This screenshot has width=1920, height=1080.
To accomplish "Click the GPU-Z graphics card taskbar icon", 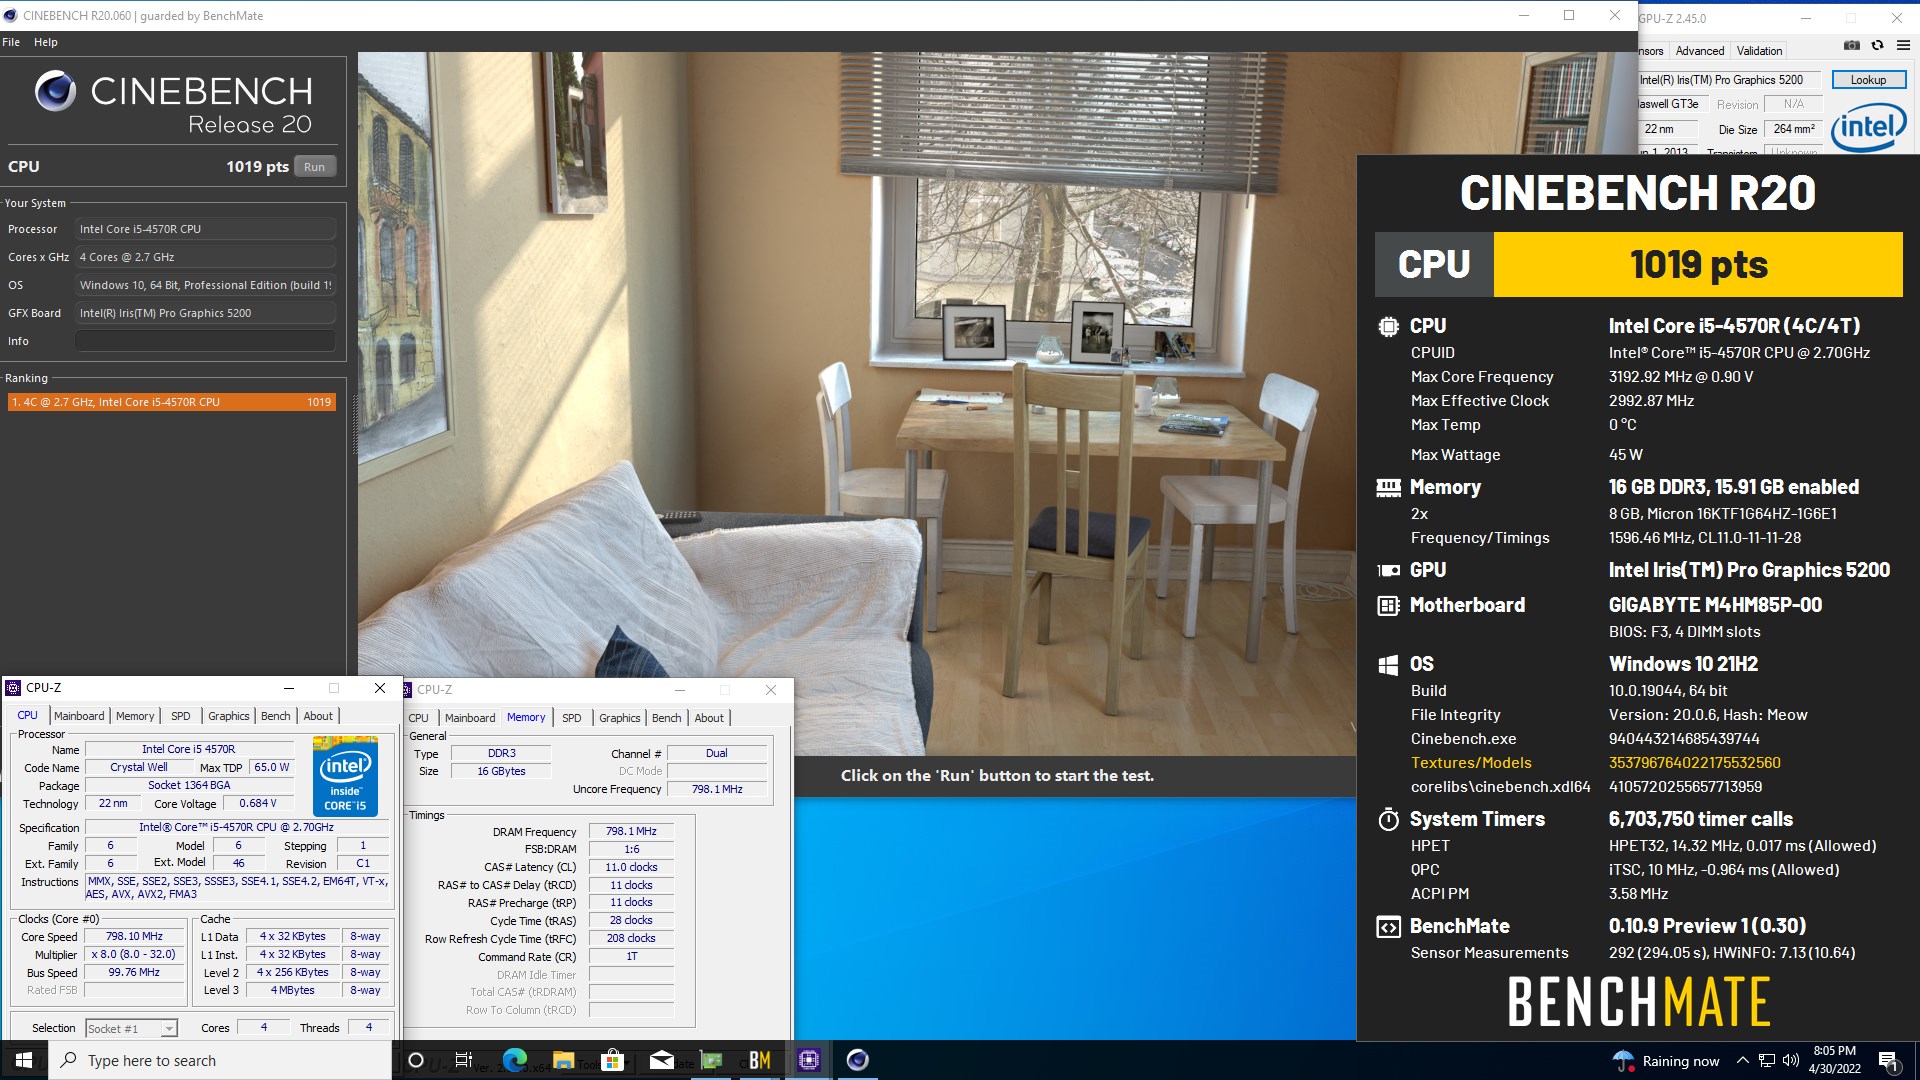I will (x=711, y=1060).
